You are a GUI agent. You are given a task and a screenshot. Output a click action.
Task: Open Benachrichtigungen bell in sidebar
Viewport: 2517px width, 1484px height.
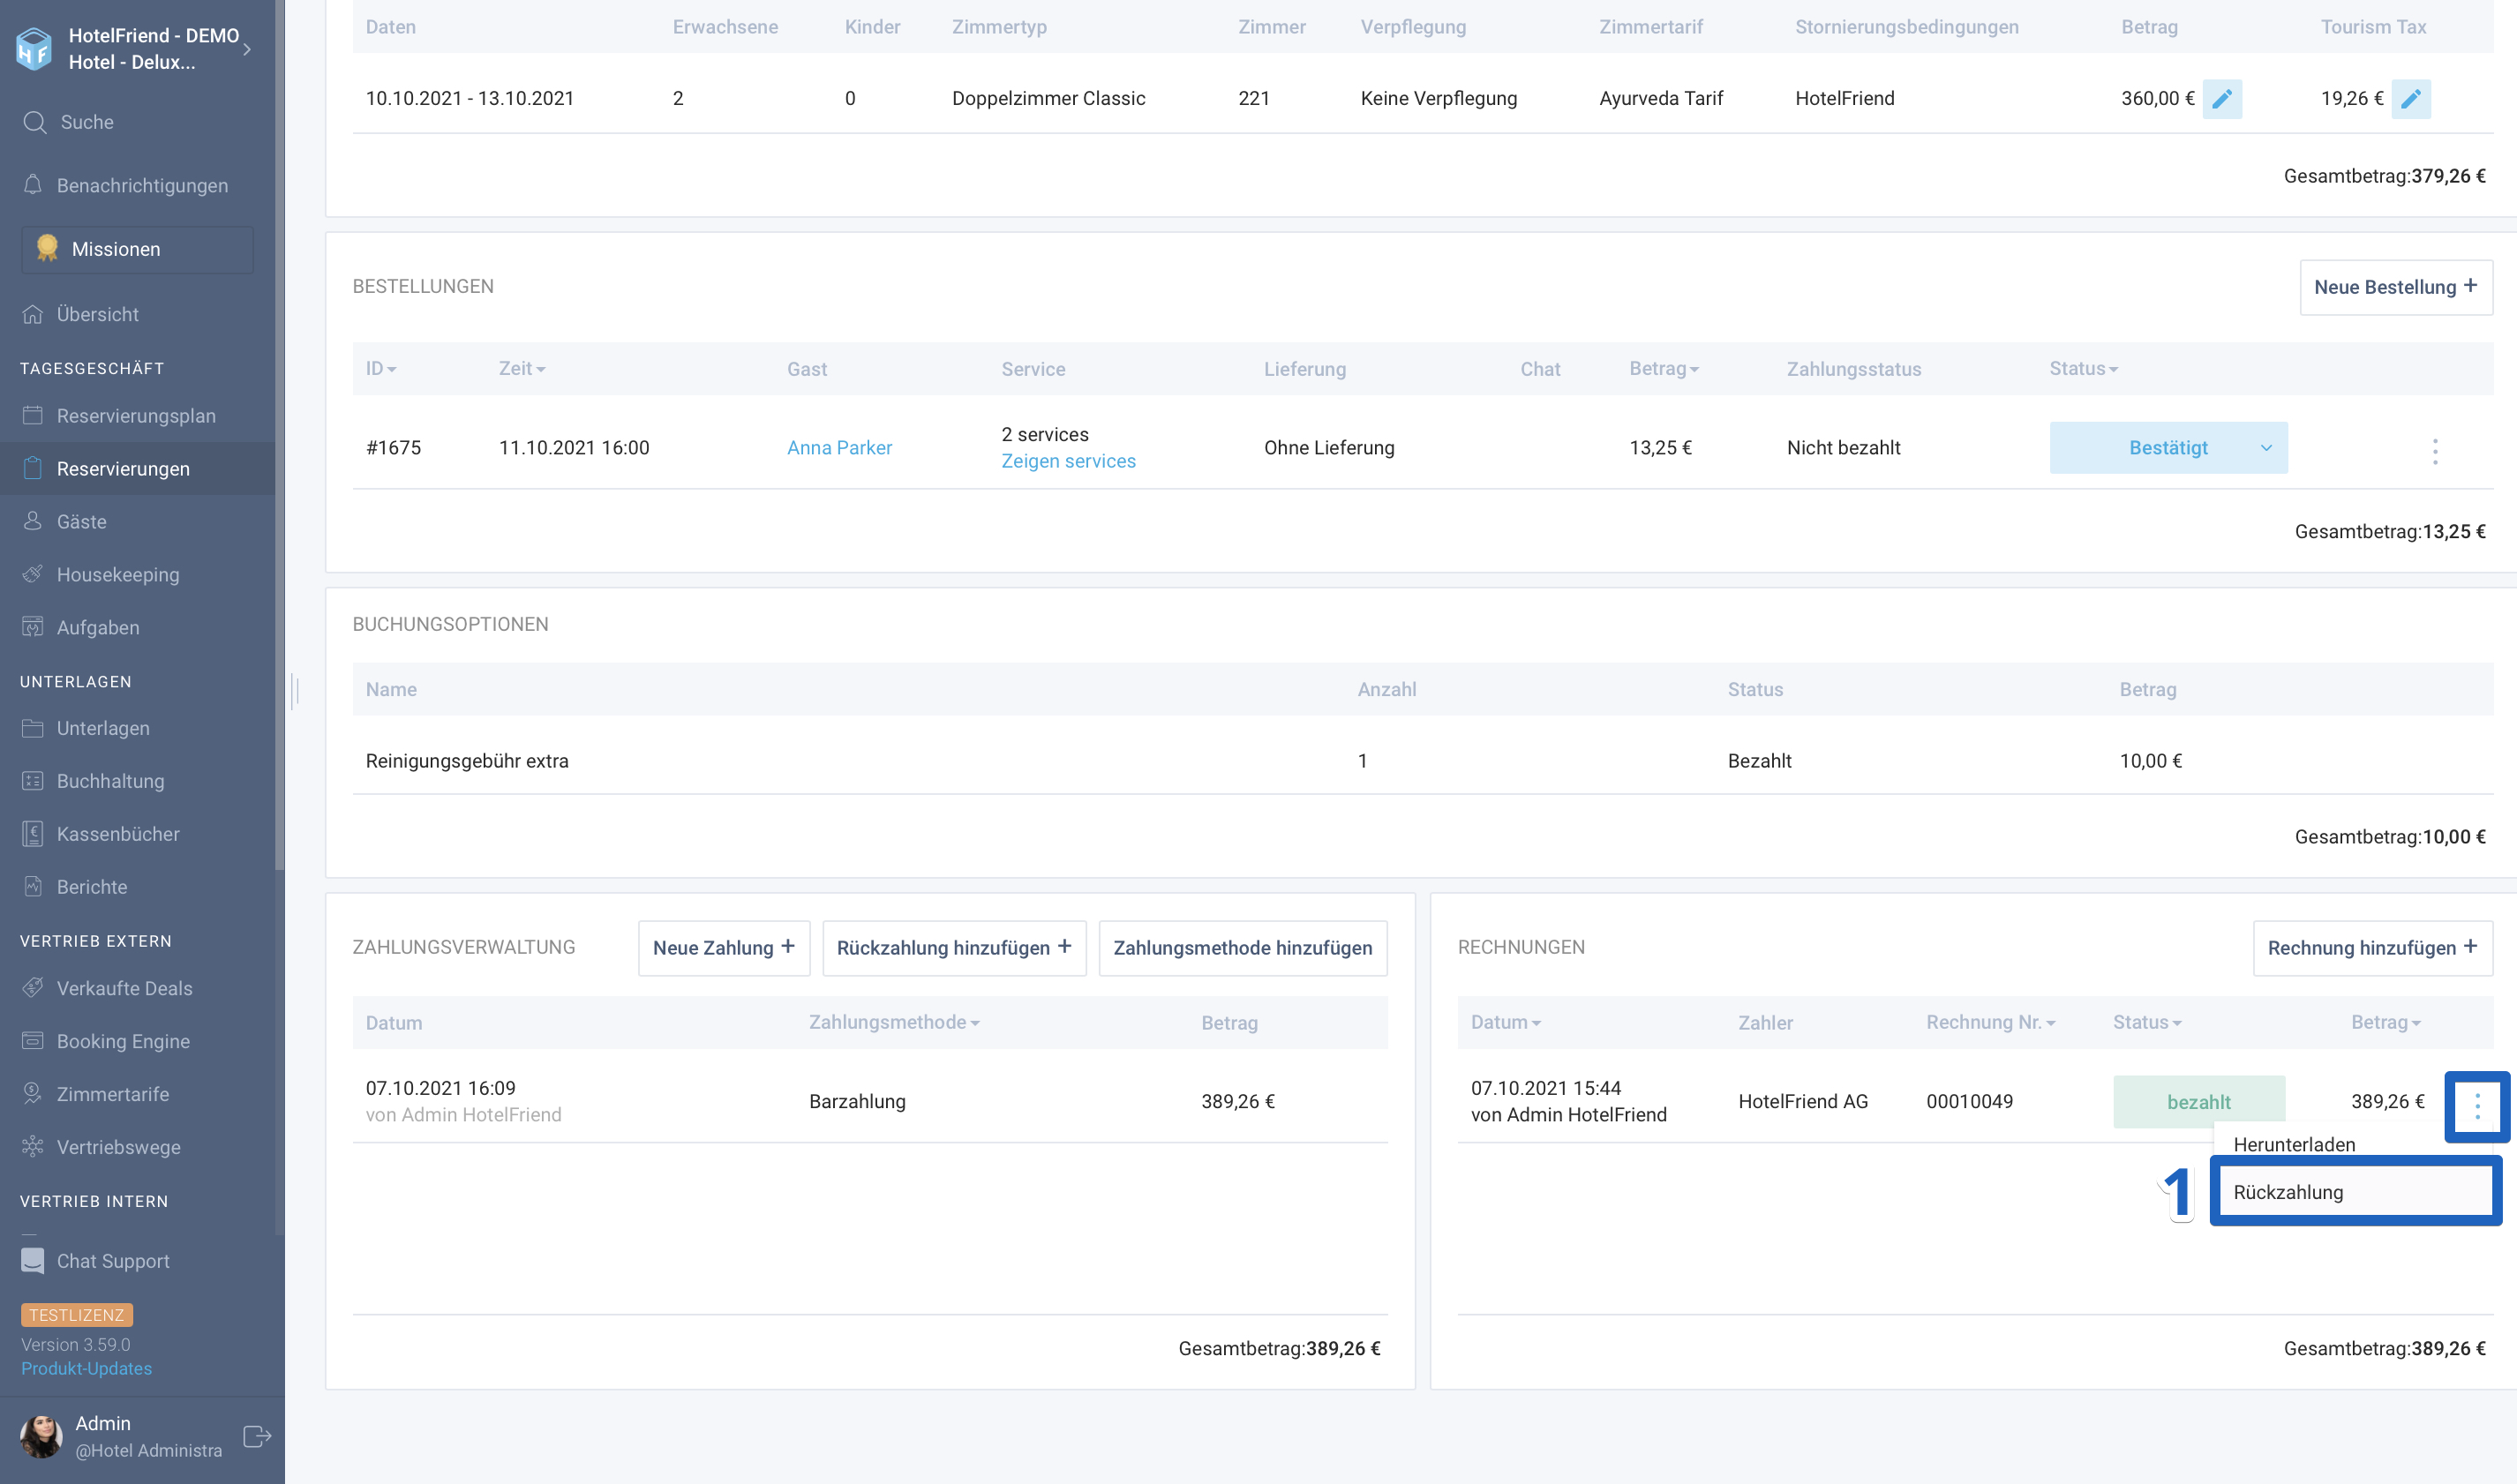click(141, 185)
